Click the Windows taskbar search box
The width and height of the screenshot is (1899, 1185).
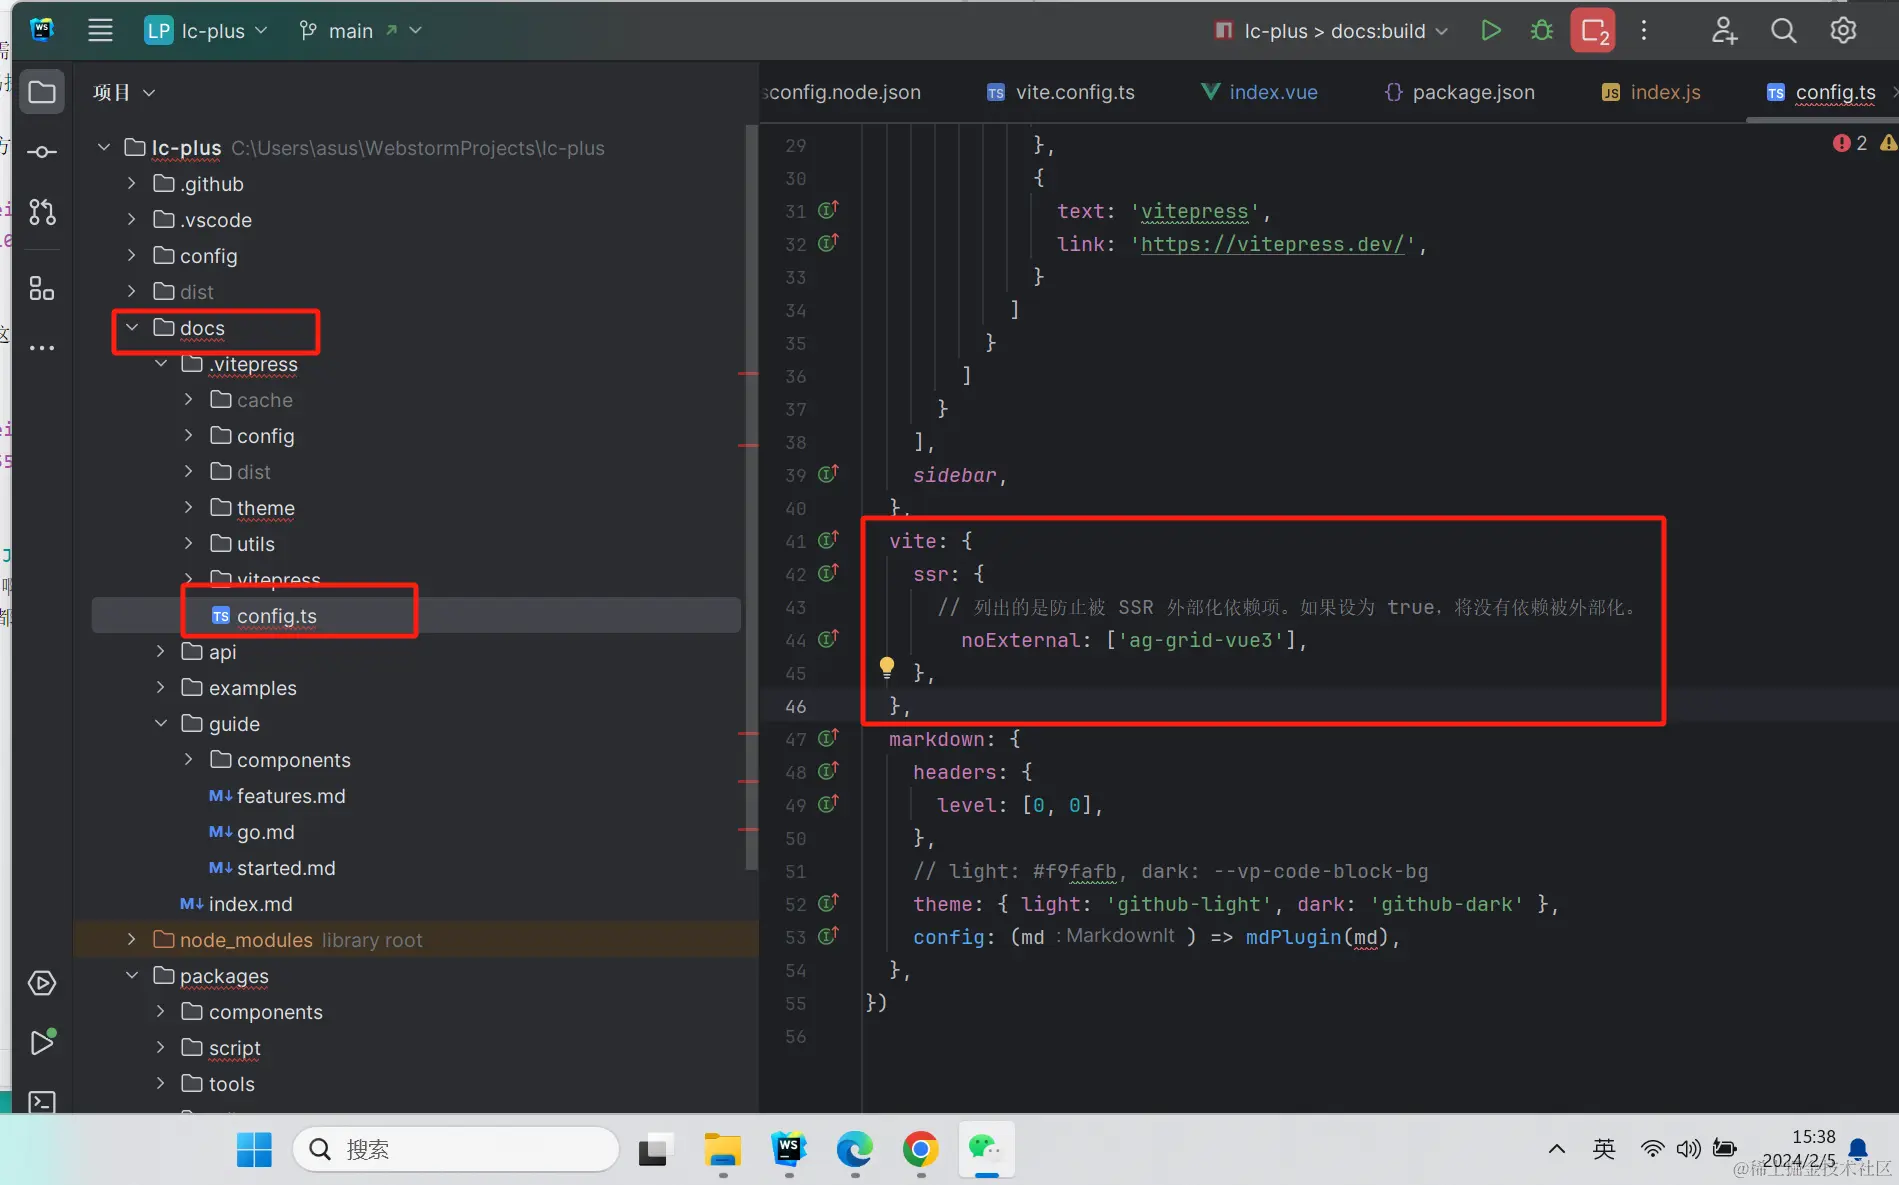456,1149
